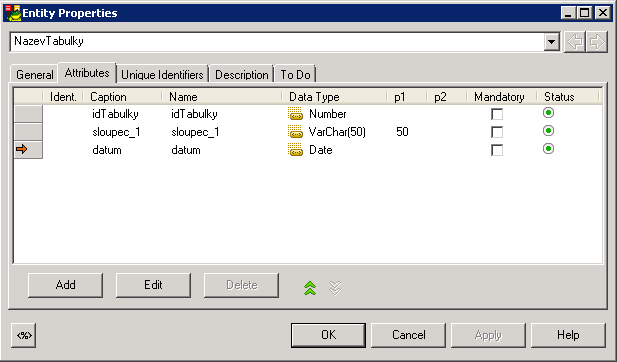Click the Ident. column header
This screenshot has width=617, height=362.
click(x=63, y=97)
